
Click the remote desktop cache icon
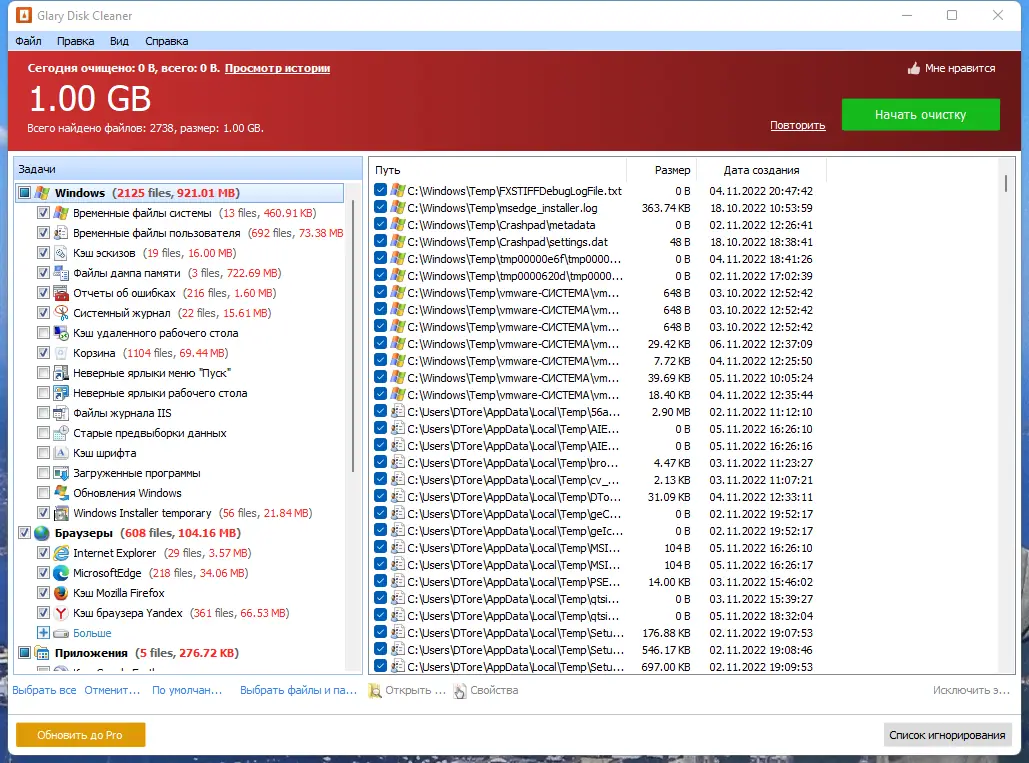click(60, 333)
